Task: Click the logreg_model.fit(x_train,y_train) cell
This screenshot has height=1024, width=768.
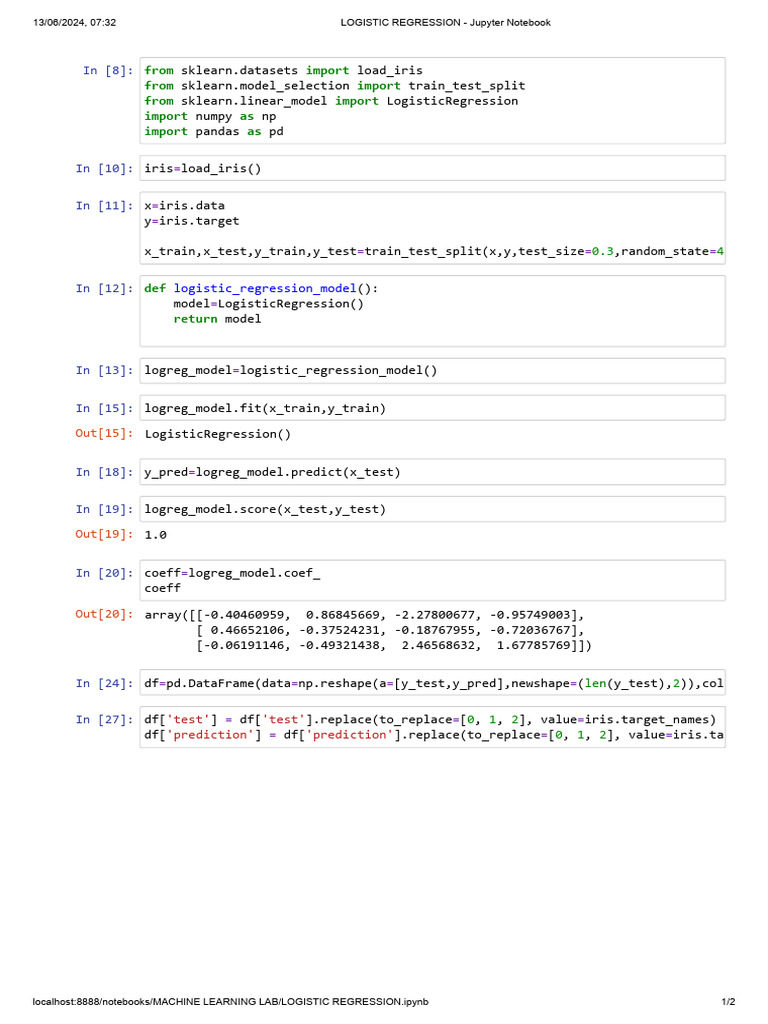Action: 432,408
